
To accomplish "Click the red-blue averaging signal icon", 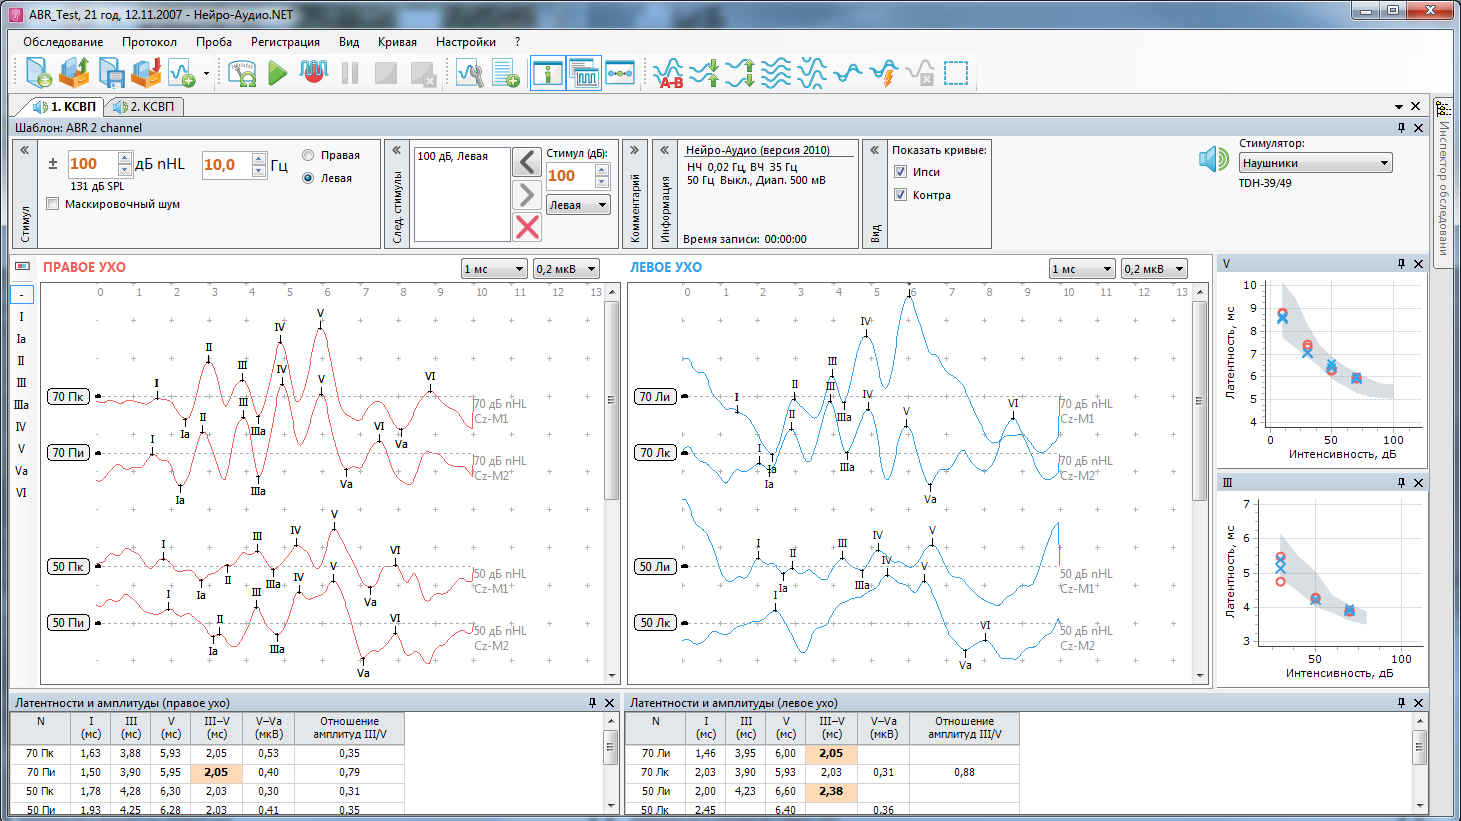I will [x=314, y=73].
